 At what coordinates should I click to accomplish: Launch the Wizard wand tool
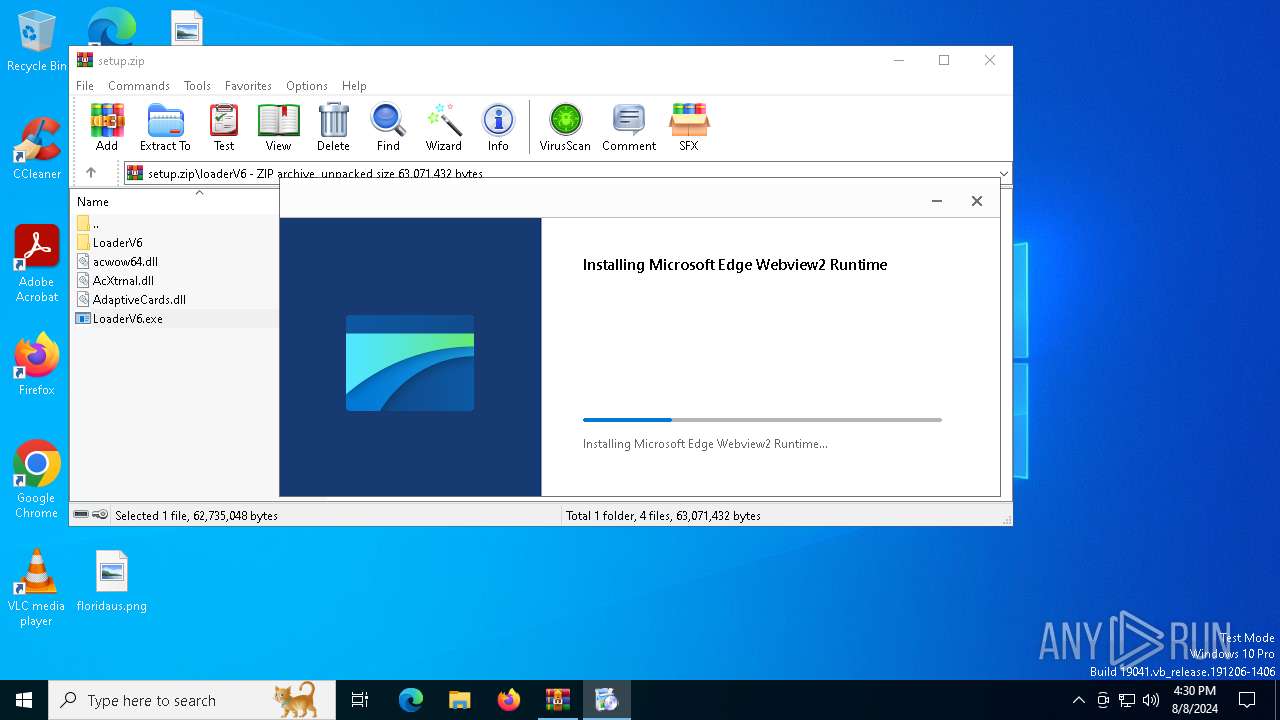[443, 127]
